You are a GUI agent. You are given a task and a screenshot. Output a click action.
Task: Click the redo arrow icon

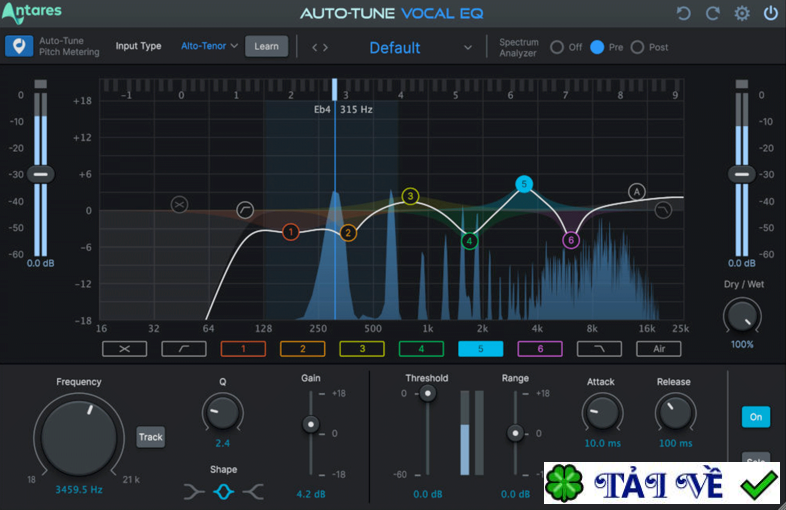pyautogui.click(x=713, y=13)
